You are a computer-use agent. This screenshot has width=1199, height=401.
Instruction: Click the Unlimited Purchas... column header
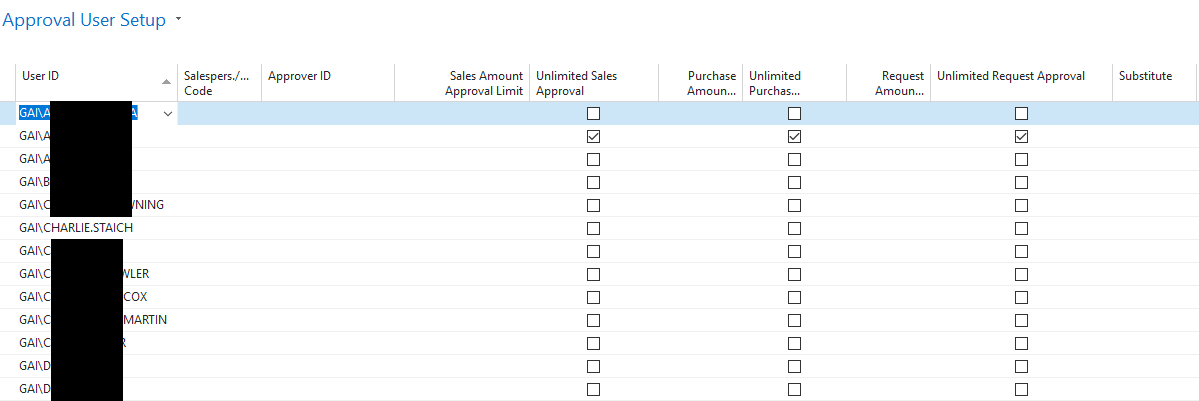[x=794, y=83]
